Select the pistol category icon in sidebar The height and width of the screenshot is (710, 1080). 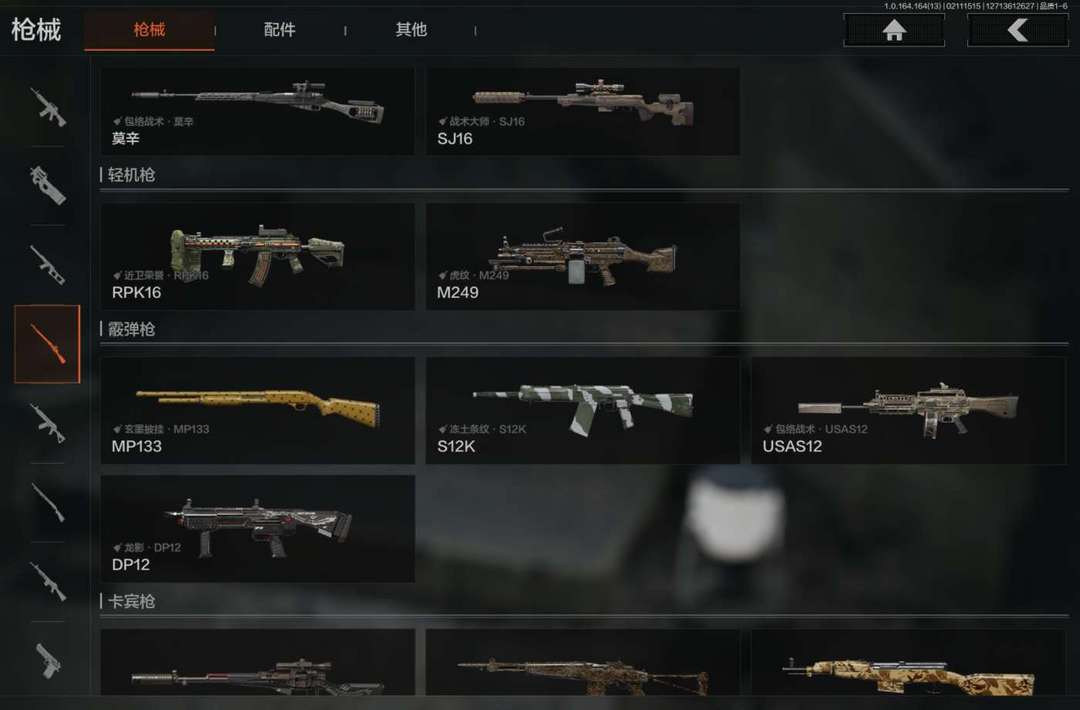pyautogui.click(x=48, y=660)
